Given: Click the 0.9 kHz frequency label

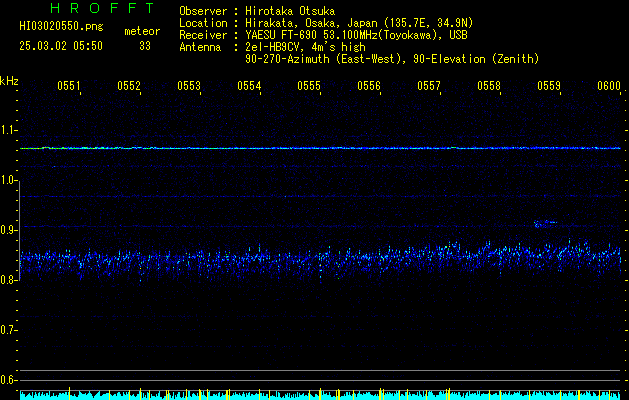Looking at the screenshot, I should (8, 230).
